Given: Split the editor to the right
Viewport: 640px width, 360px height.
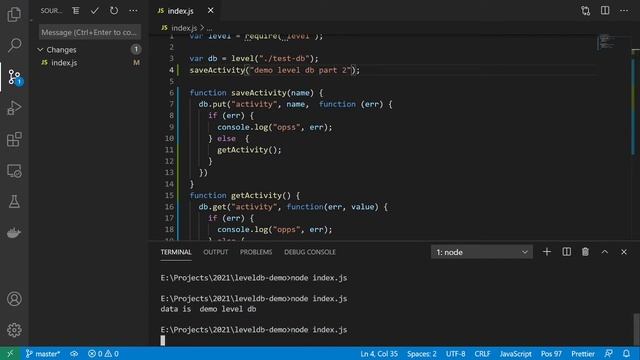Looking at the screenshot, I should pos(605,11).
